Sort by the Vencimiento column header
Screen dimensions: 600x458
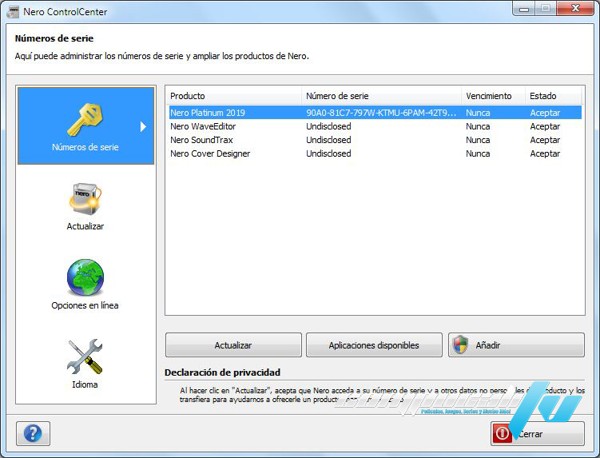(x=493, y=96)
